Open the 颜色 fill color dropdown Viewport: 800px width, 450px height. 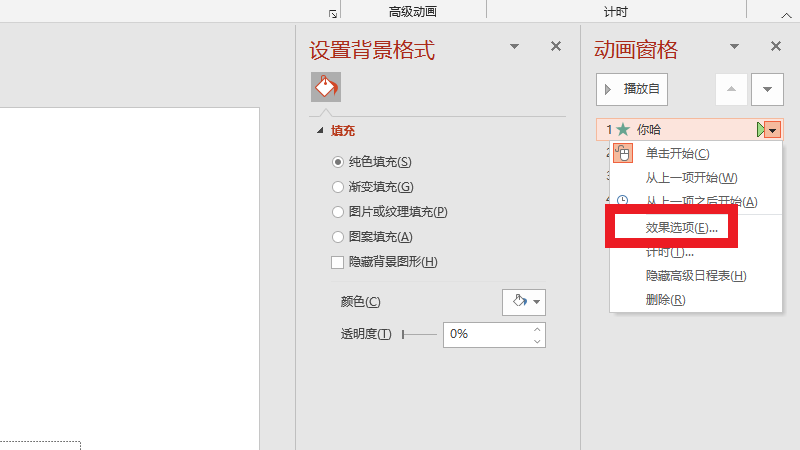click(524, 302)
